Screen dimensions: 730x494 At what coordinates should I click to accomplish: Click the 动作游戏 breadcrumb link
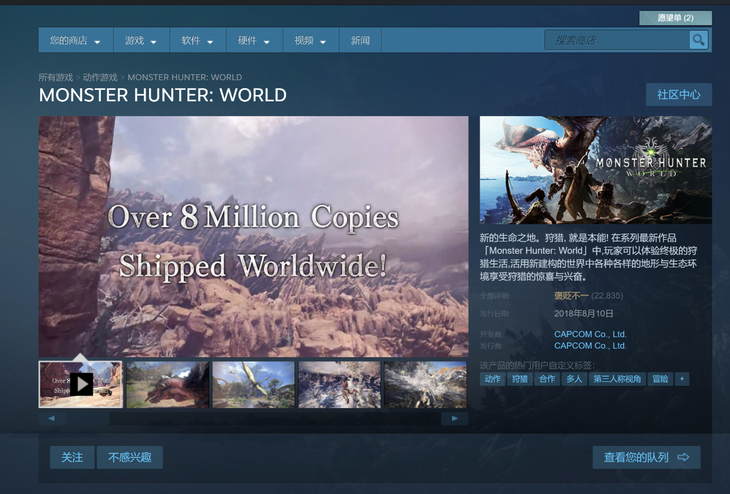coord(100,77)
